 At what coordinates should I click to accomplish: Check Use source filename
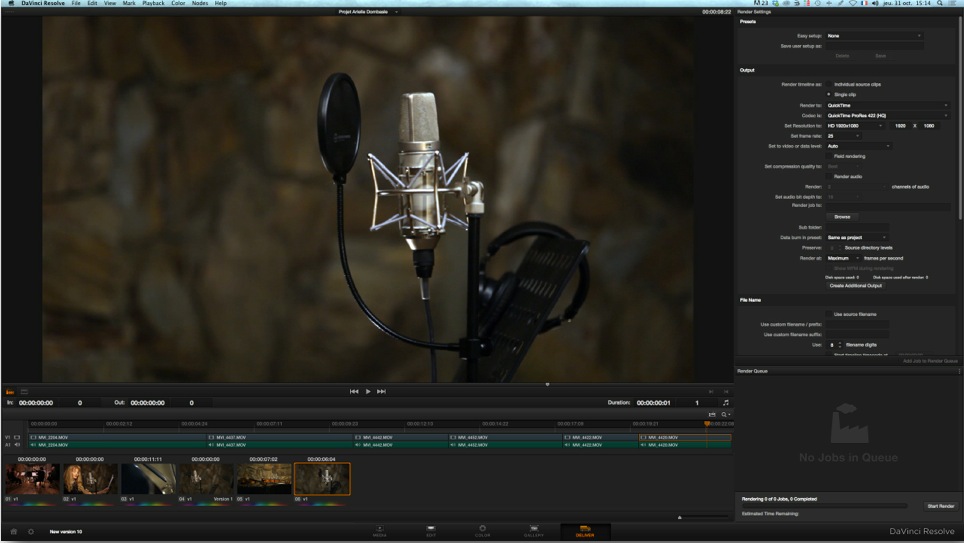pos(829,314)
